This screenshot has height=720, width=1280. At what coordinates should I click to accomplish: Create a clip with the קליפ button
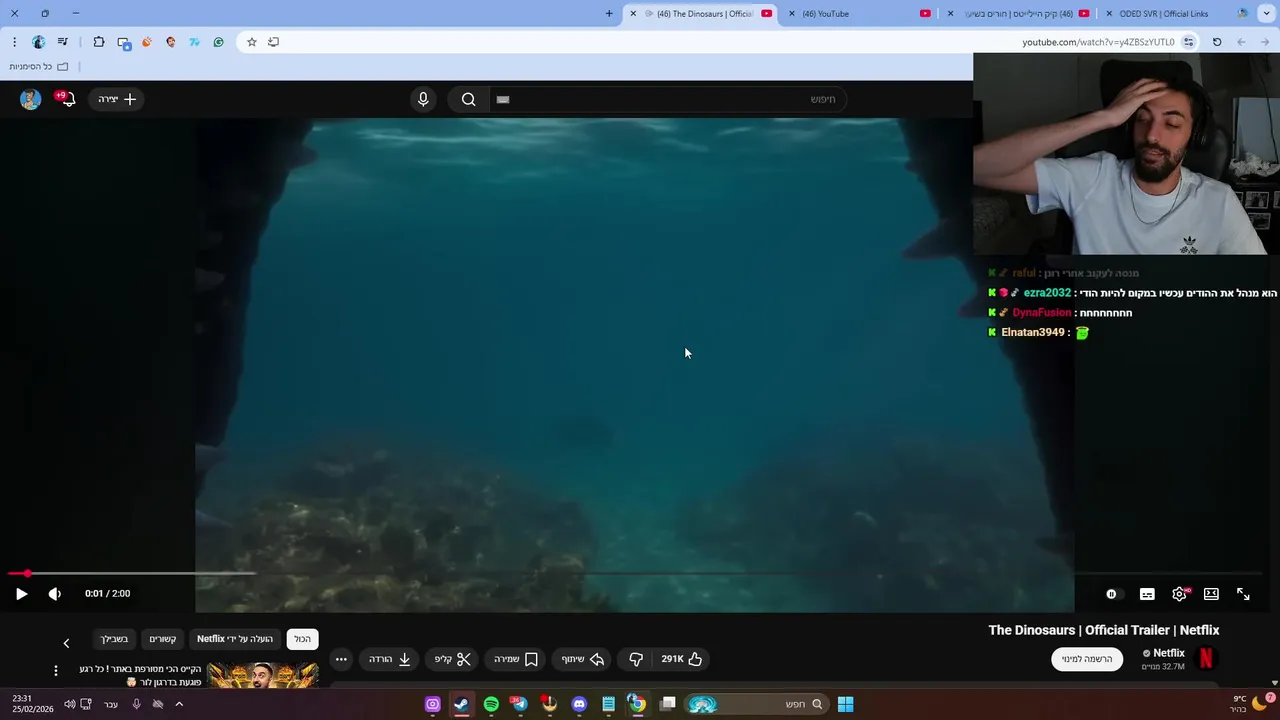pyautogui.click(x=452, y=659)
